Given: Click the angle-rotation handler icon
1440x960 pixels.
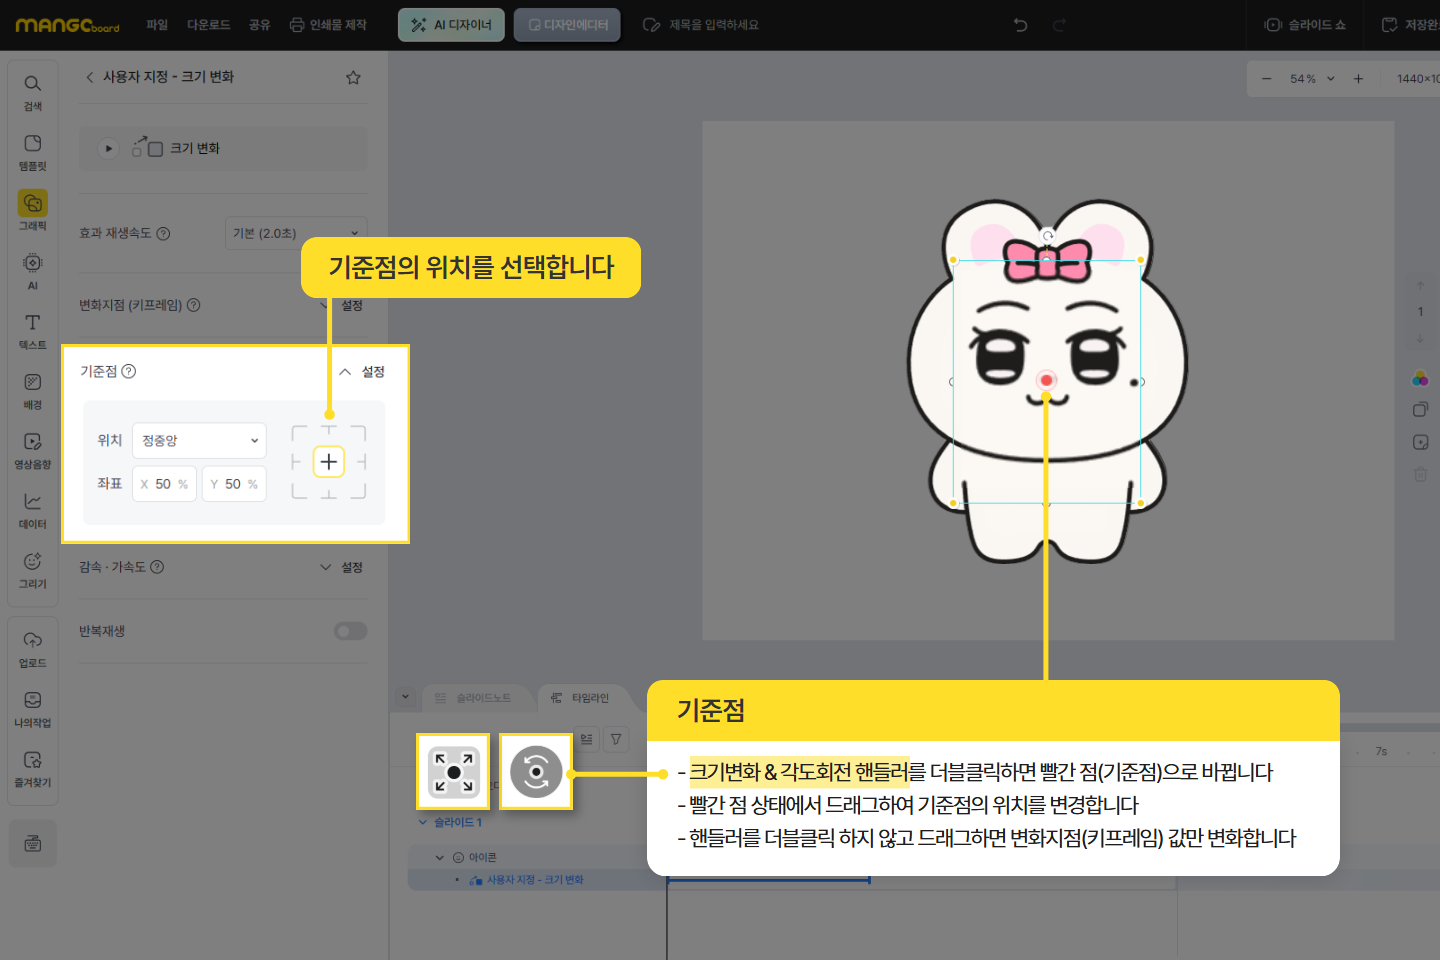Looking at the screenshot, I should [536, 772].
